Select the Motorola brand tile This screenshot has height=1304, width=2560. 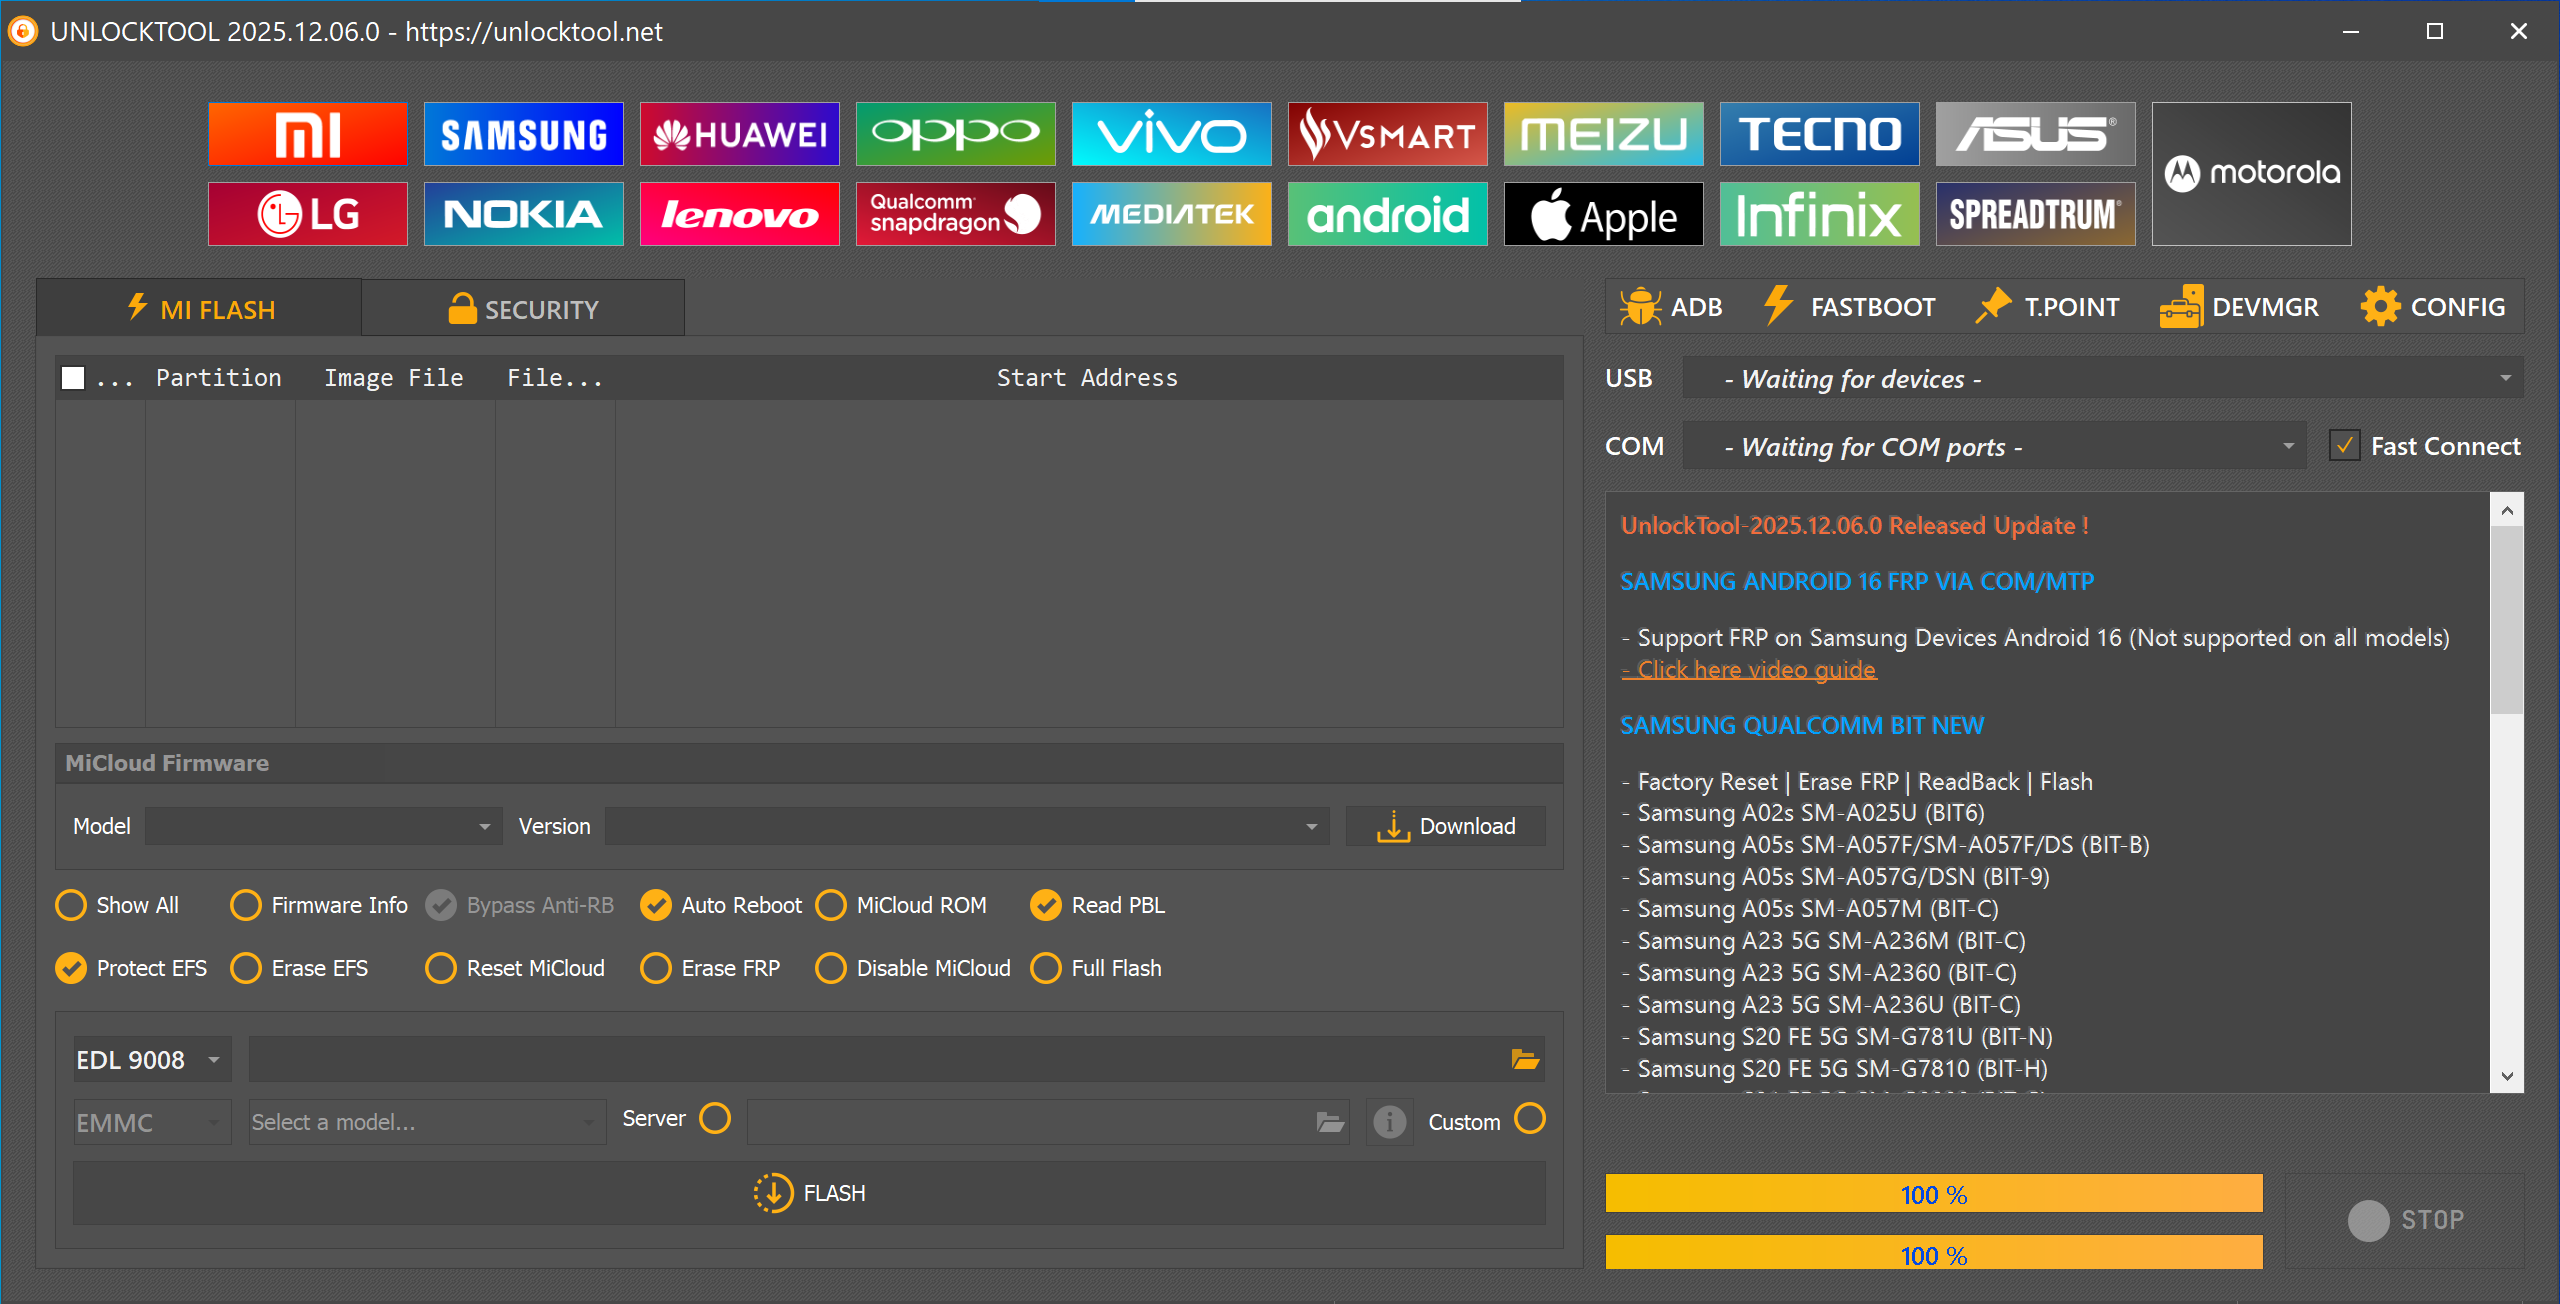(x=2251, y=174)
